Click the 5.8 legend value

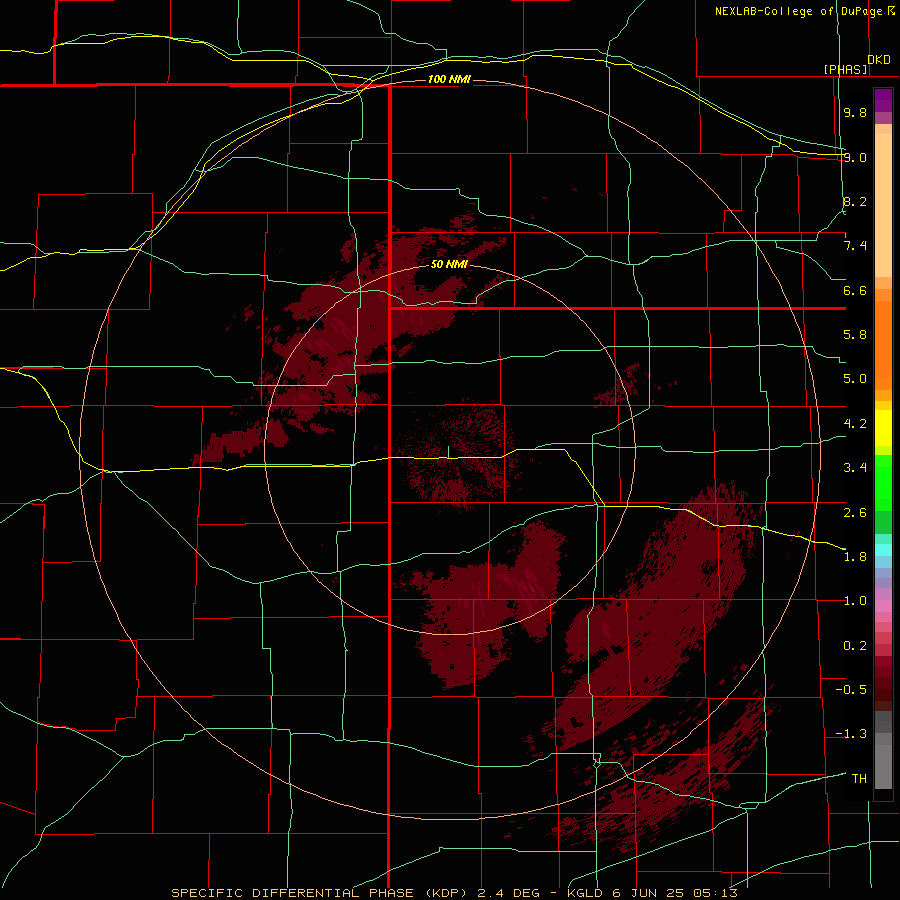(855, 335)
